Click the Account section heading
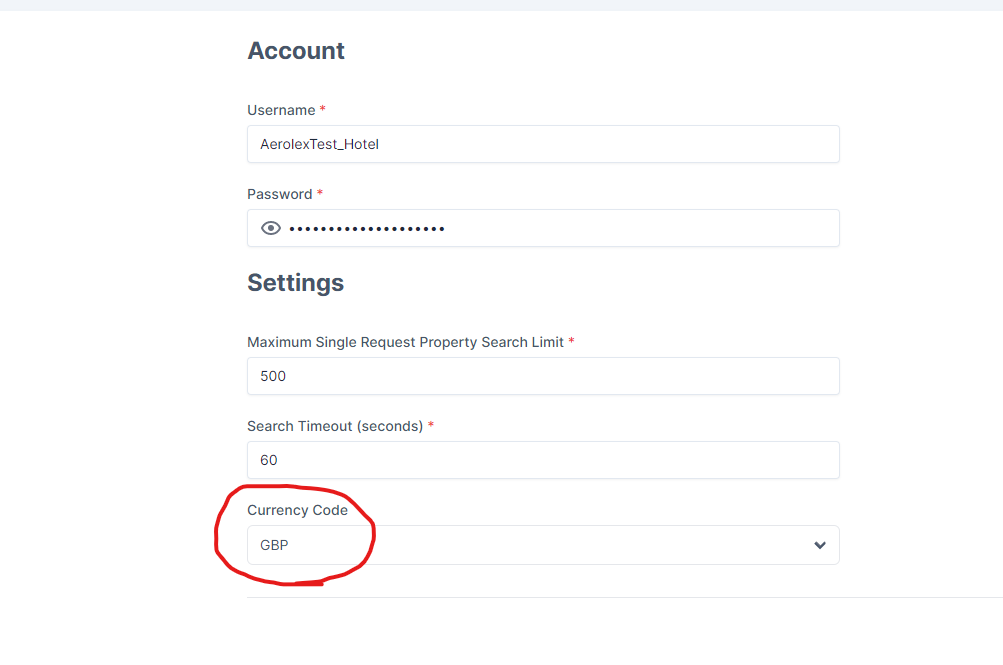This screenshot has height=665, width=1003. (x=296, y=51)
